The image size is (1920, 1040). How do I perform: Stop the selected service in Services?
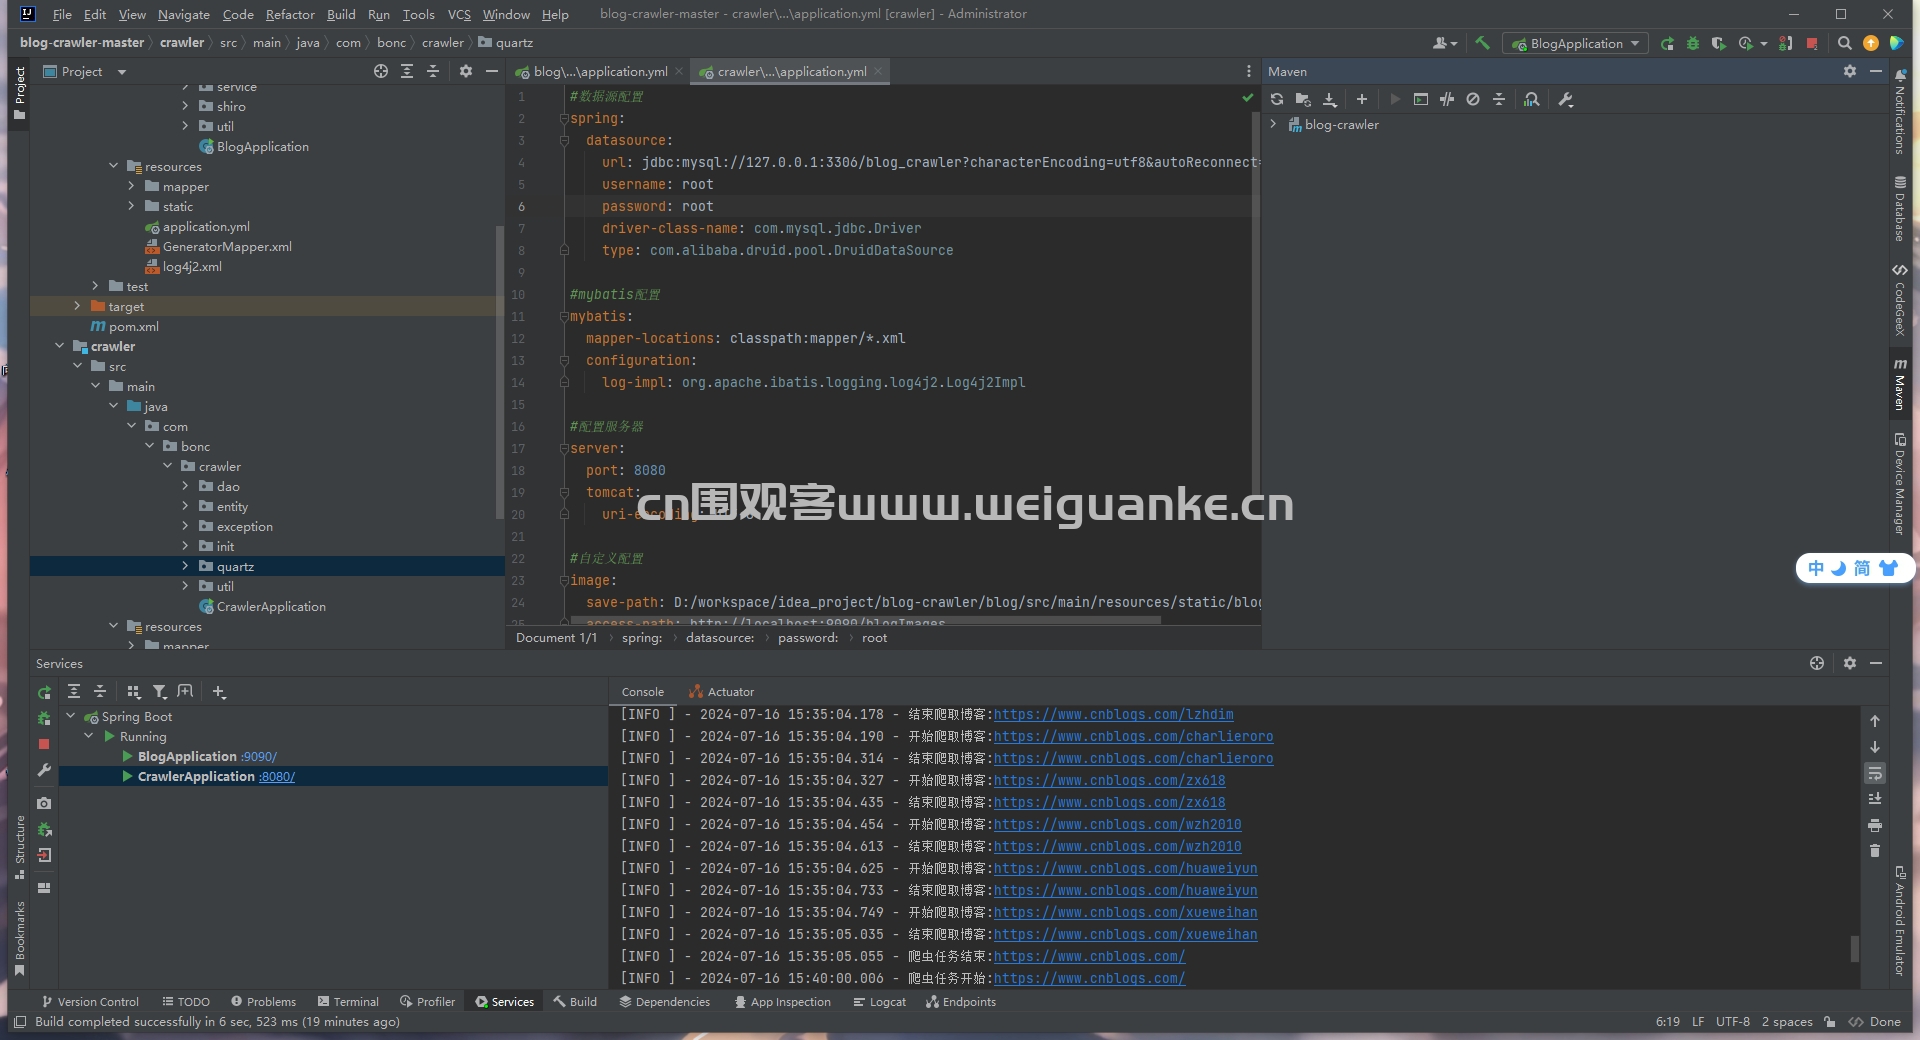44,744
